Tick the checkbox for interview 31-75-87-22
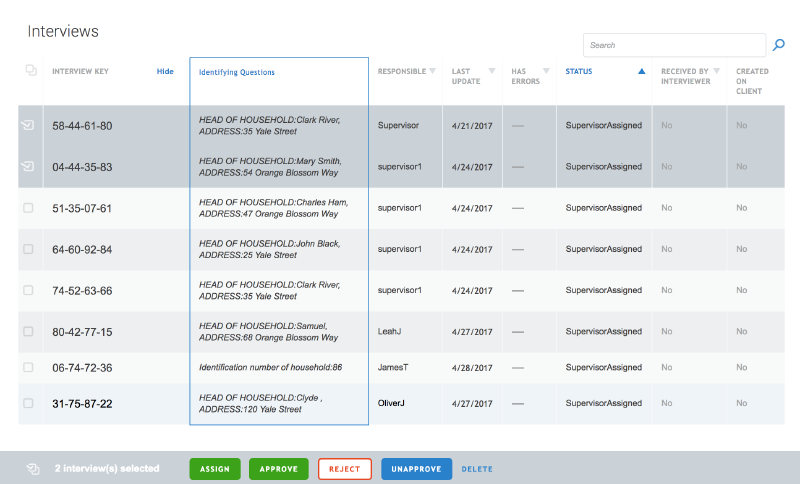Image resolution: width=800 pixels, height=484 pixels. [x=28, y=404]
